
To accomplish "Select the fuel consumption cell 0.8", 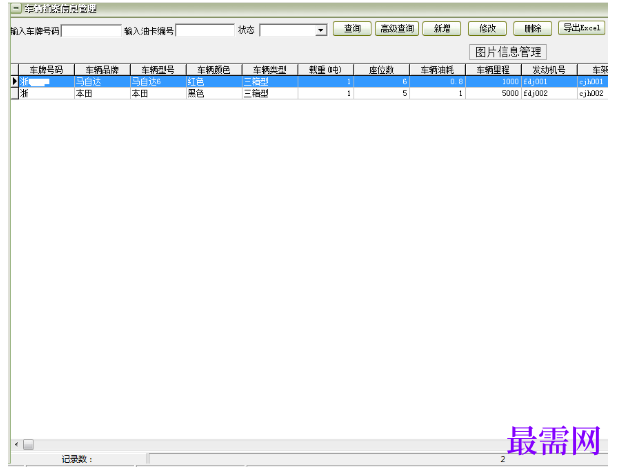I will point(437,82).
